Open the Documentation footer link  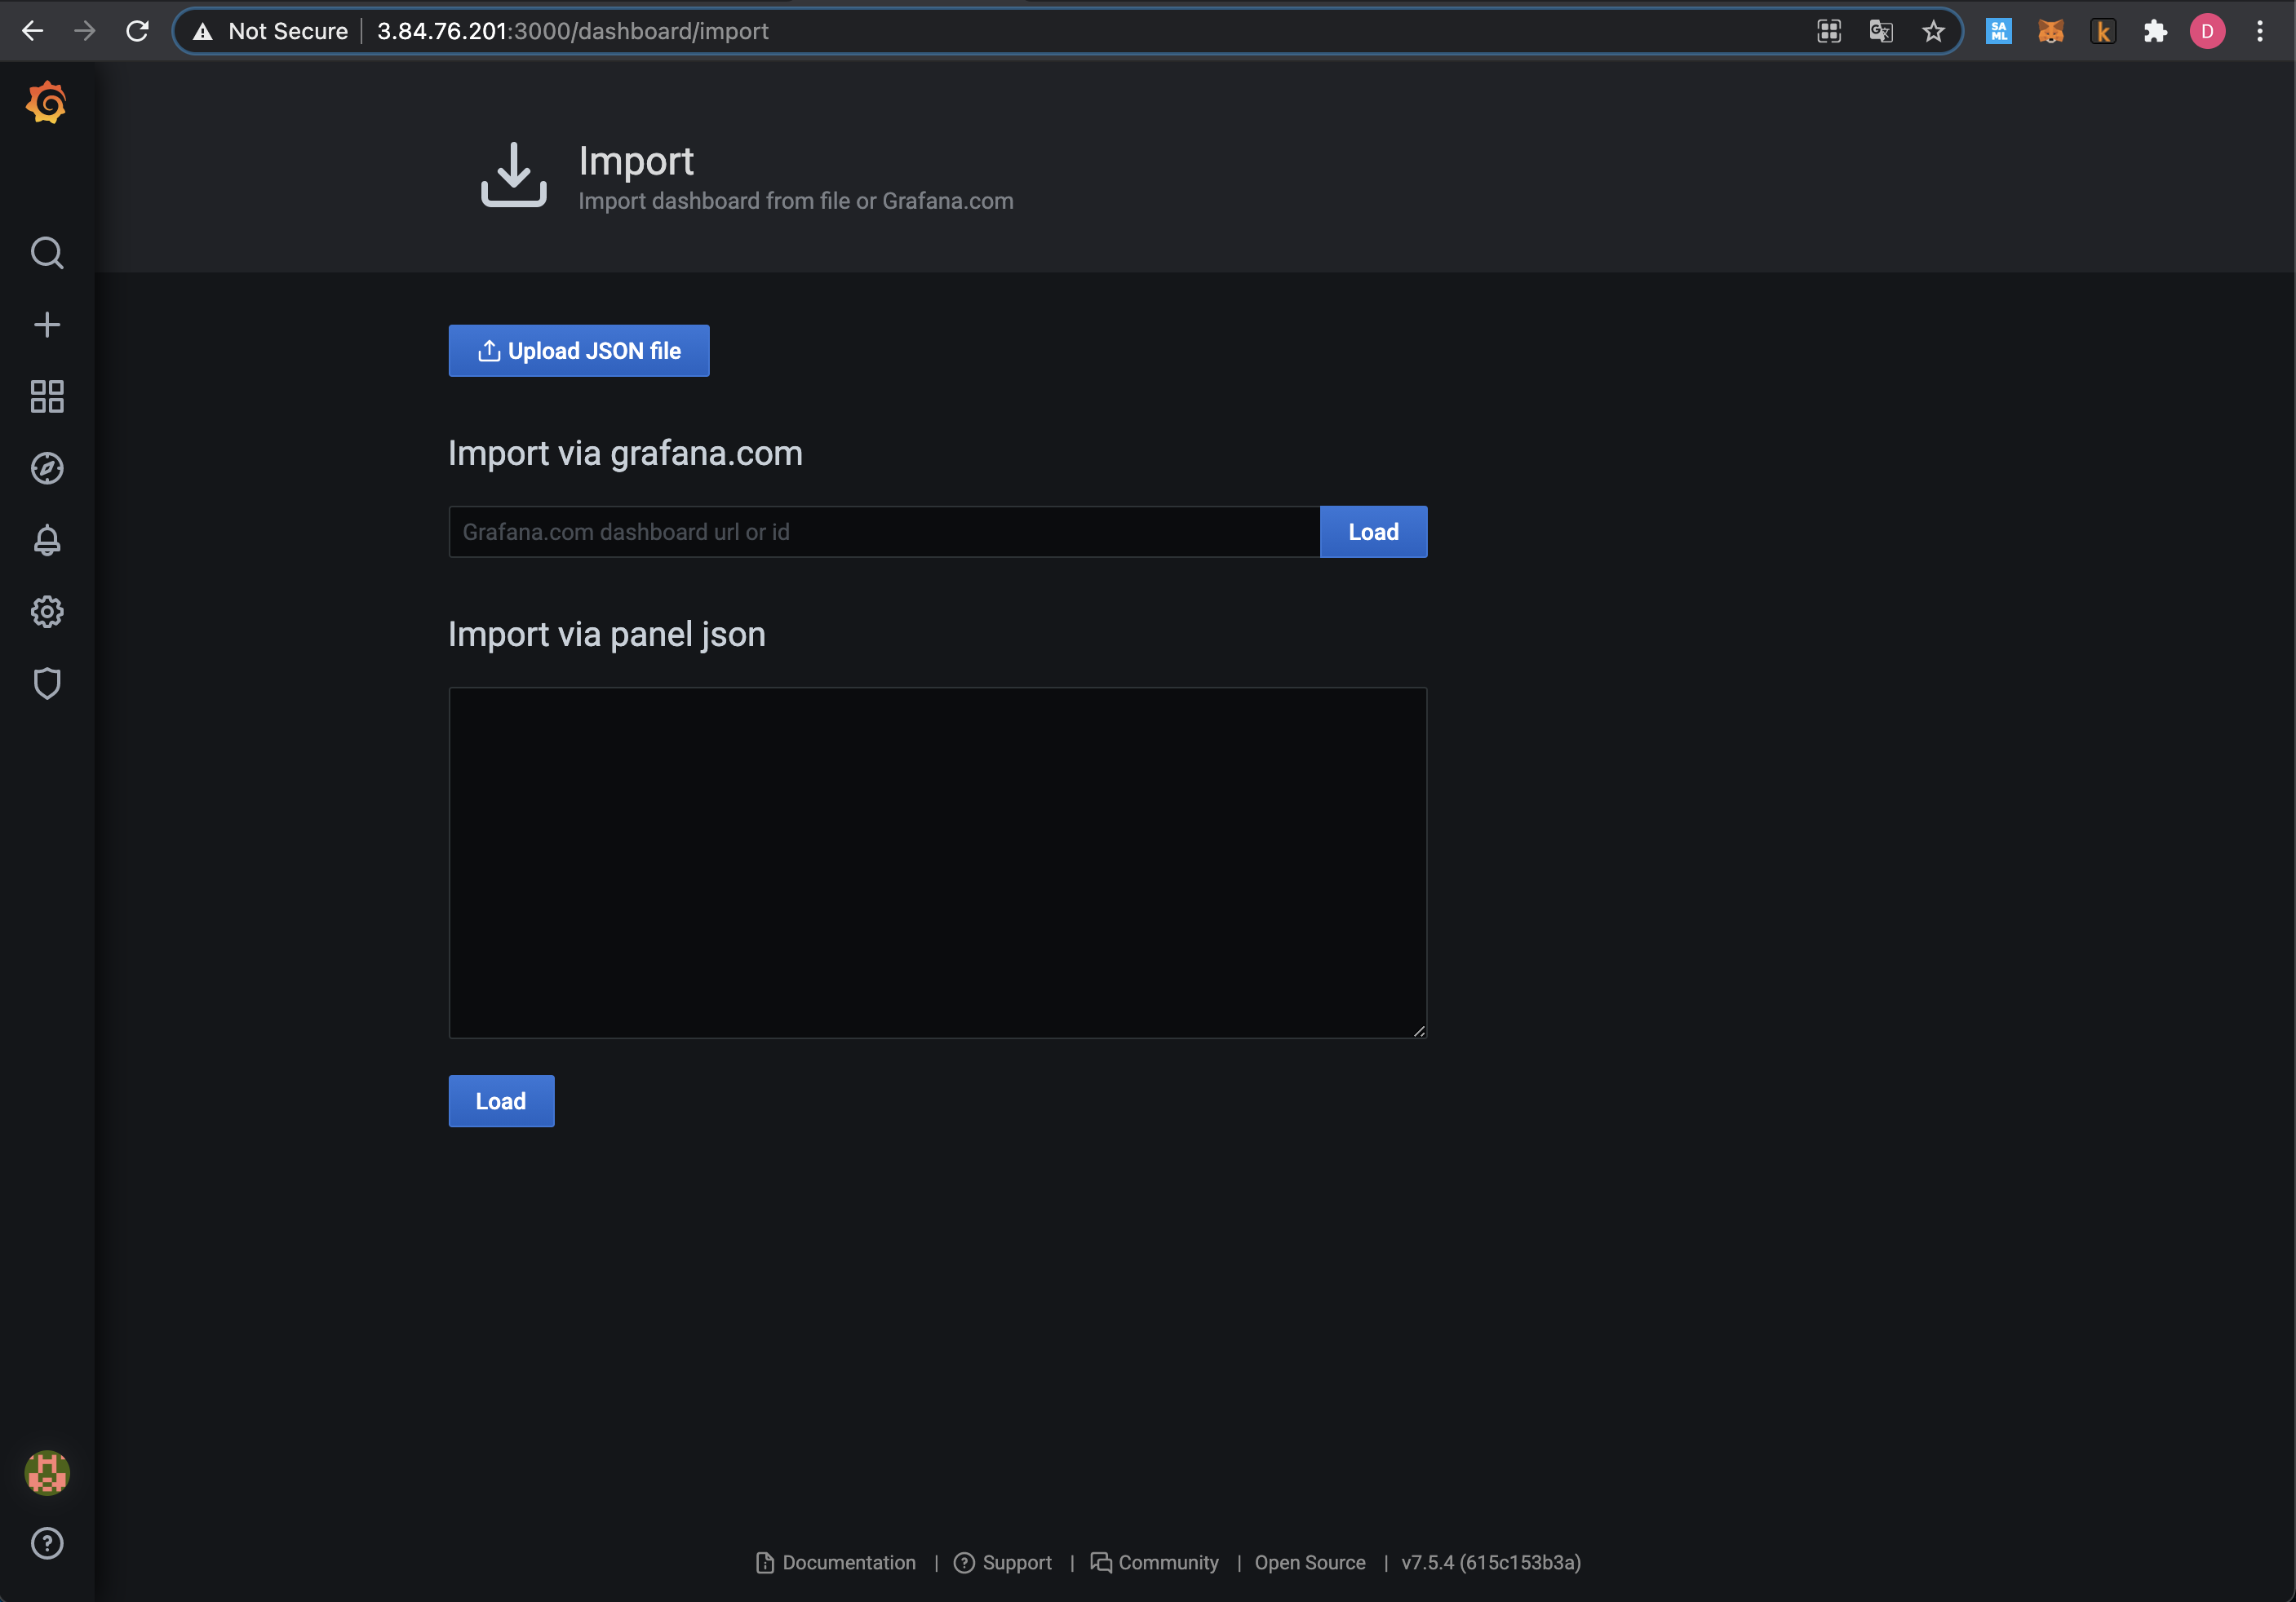(x=848, y=1562)
